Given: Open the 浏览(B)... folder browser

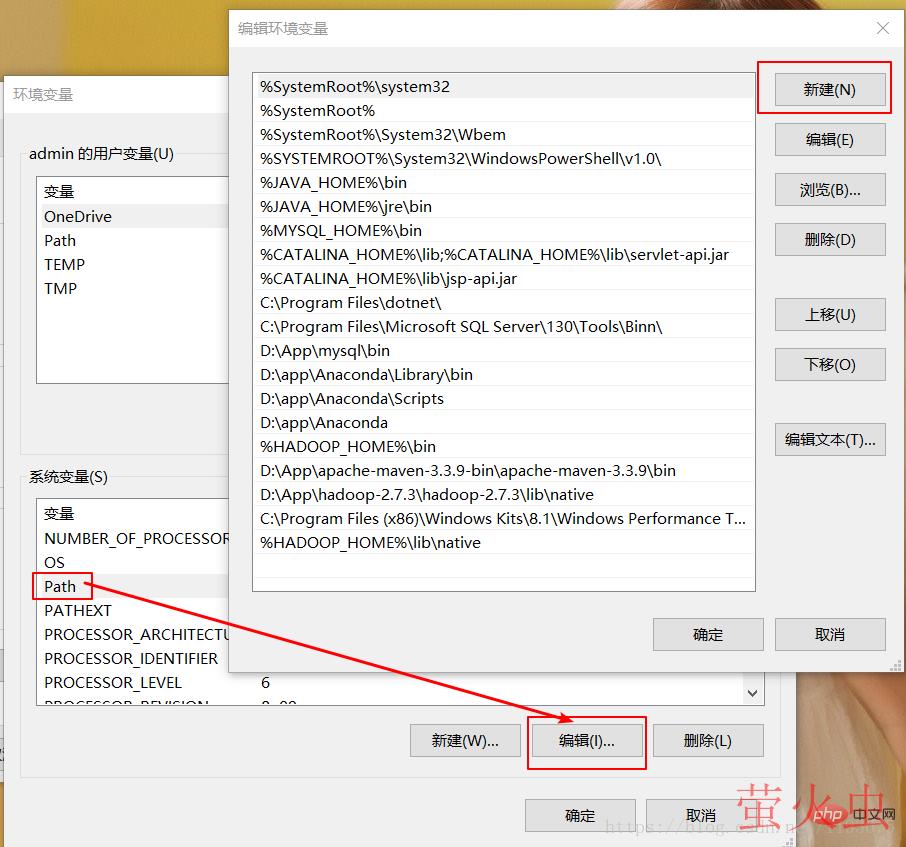Looking at the screenshot, I should 830,190.
